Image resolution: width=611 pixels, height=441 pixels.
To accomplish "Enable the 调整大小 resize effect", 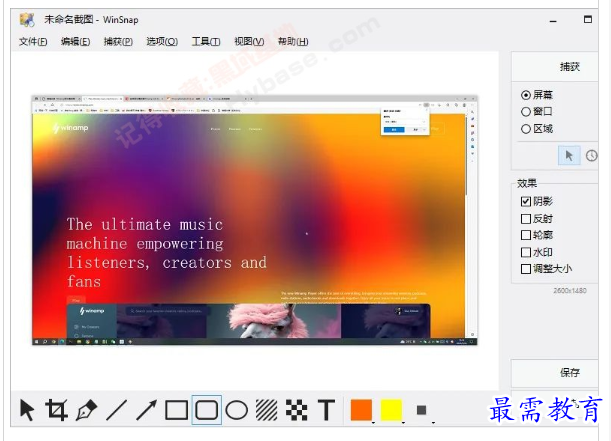I will [546, 269].
